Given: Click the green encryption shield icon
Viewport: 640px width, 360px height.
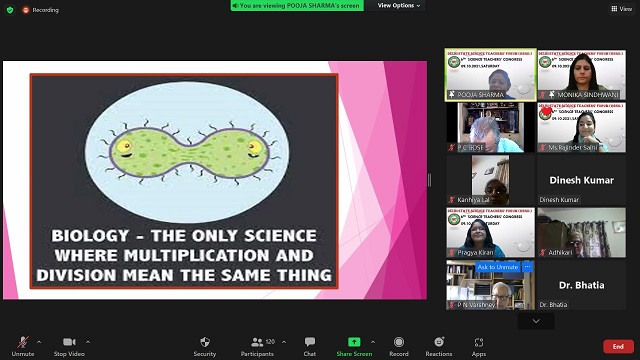Looking at the screenshot, I should [x=10, y=10].
